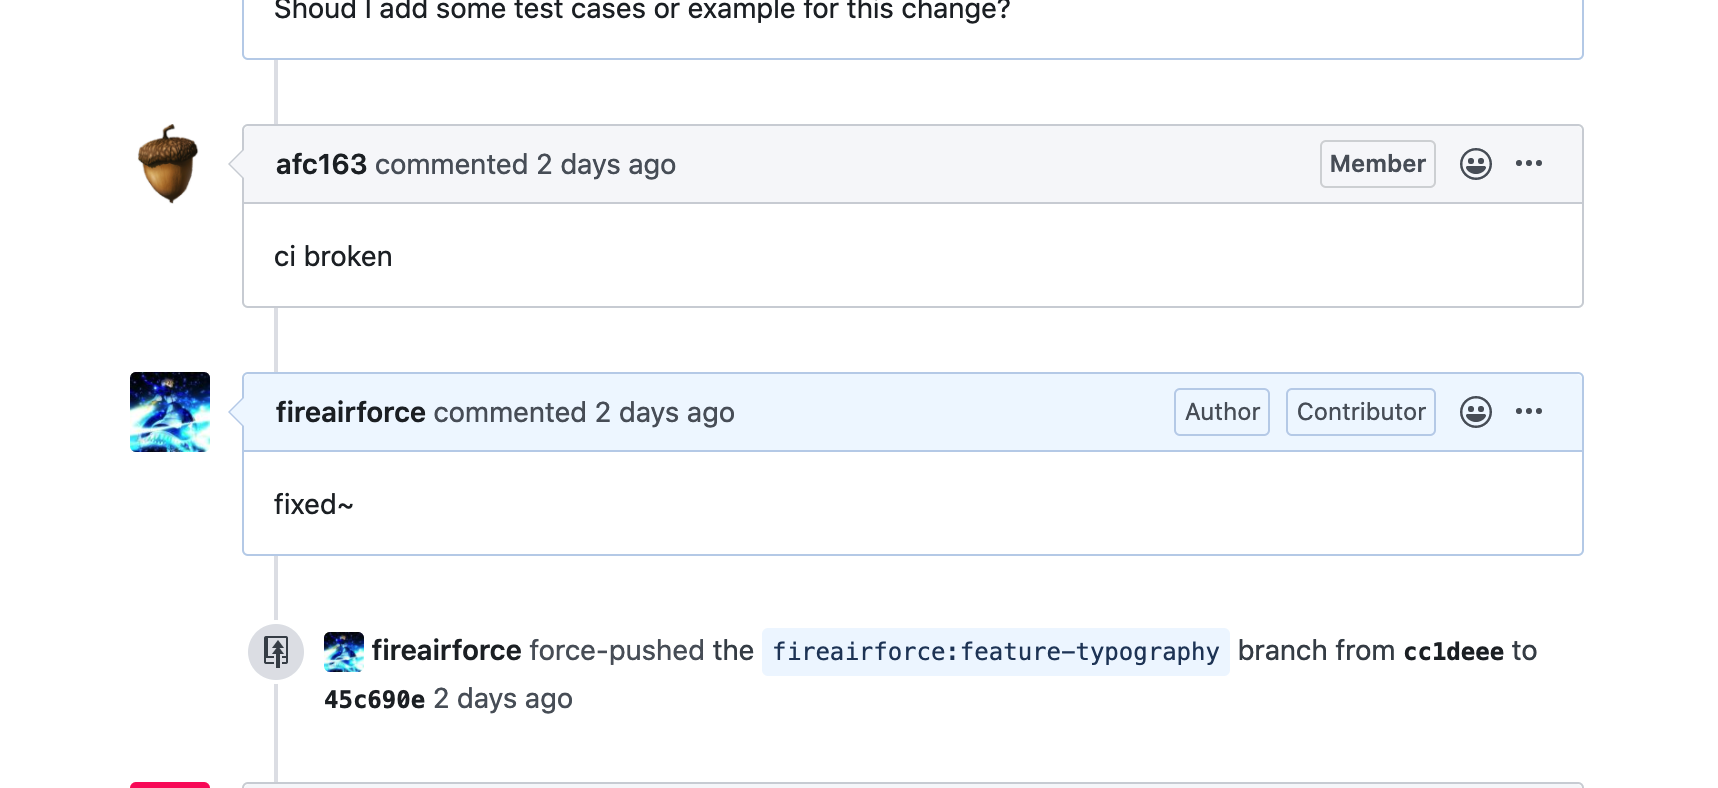Open fireairforce link in force-push event
This screenshot has height=788, width=1718.
pos(446,651)
